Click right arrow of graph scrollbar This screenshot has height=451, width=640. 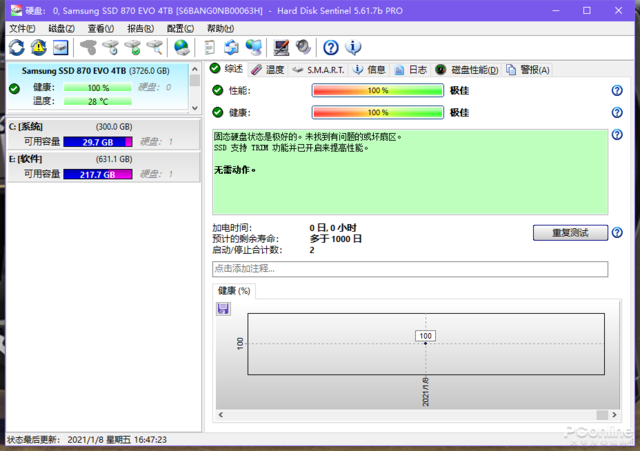point(614,415)
